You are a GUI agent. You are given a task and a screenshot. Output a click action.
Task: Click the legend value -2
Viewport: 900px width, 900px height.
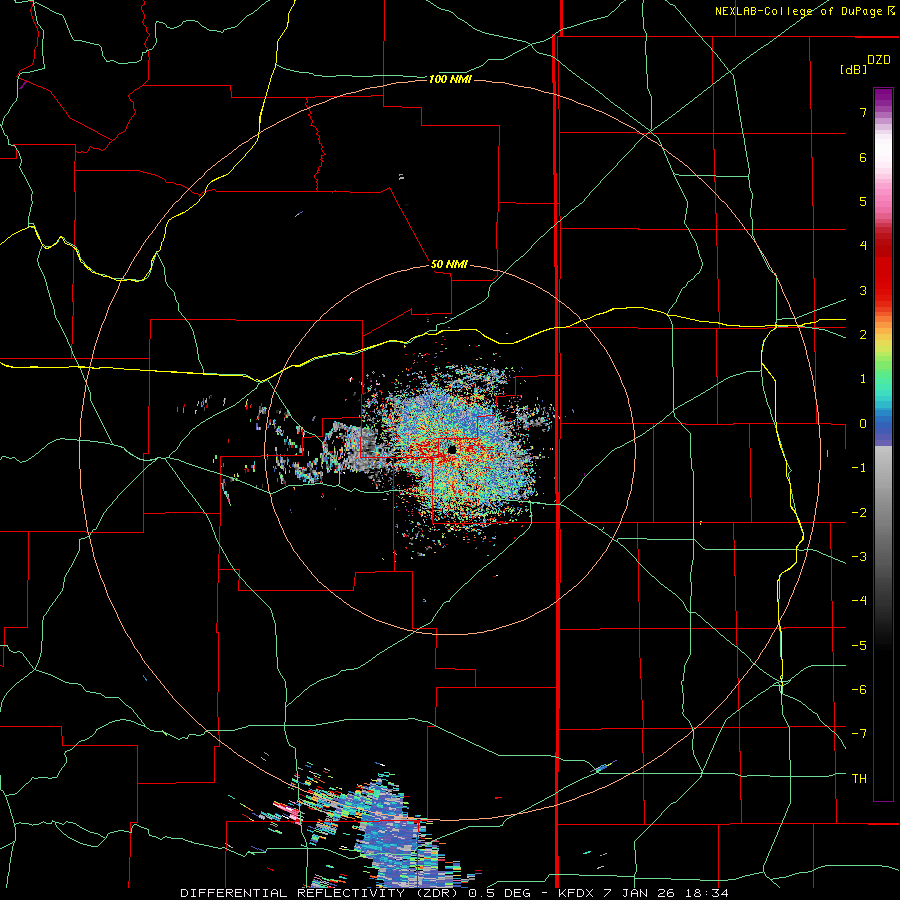859,513
